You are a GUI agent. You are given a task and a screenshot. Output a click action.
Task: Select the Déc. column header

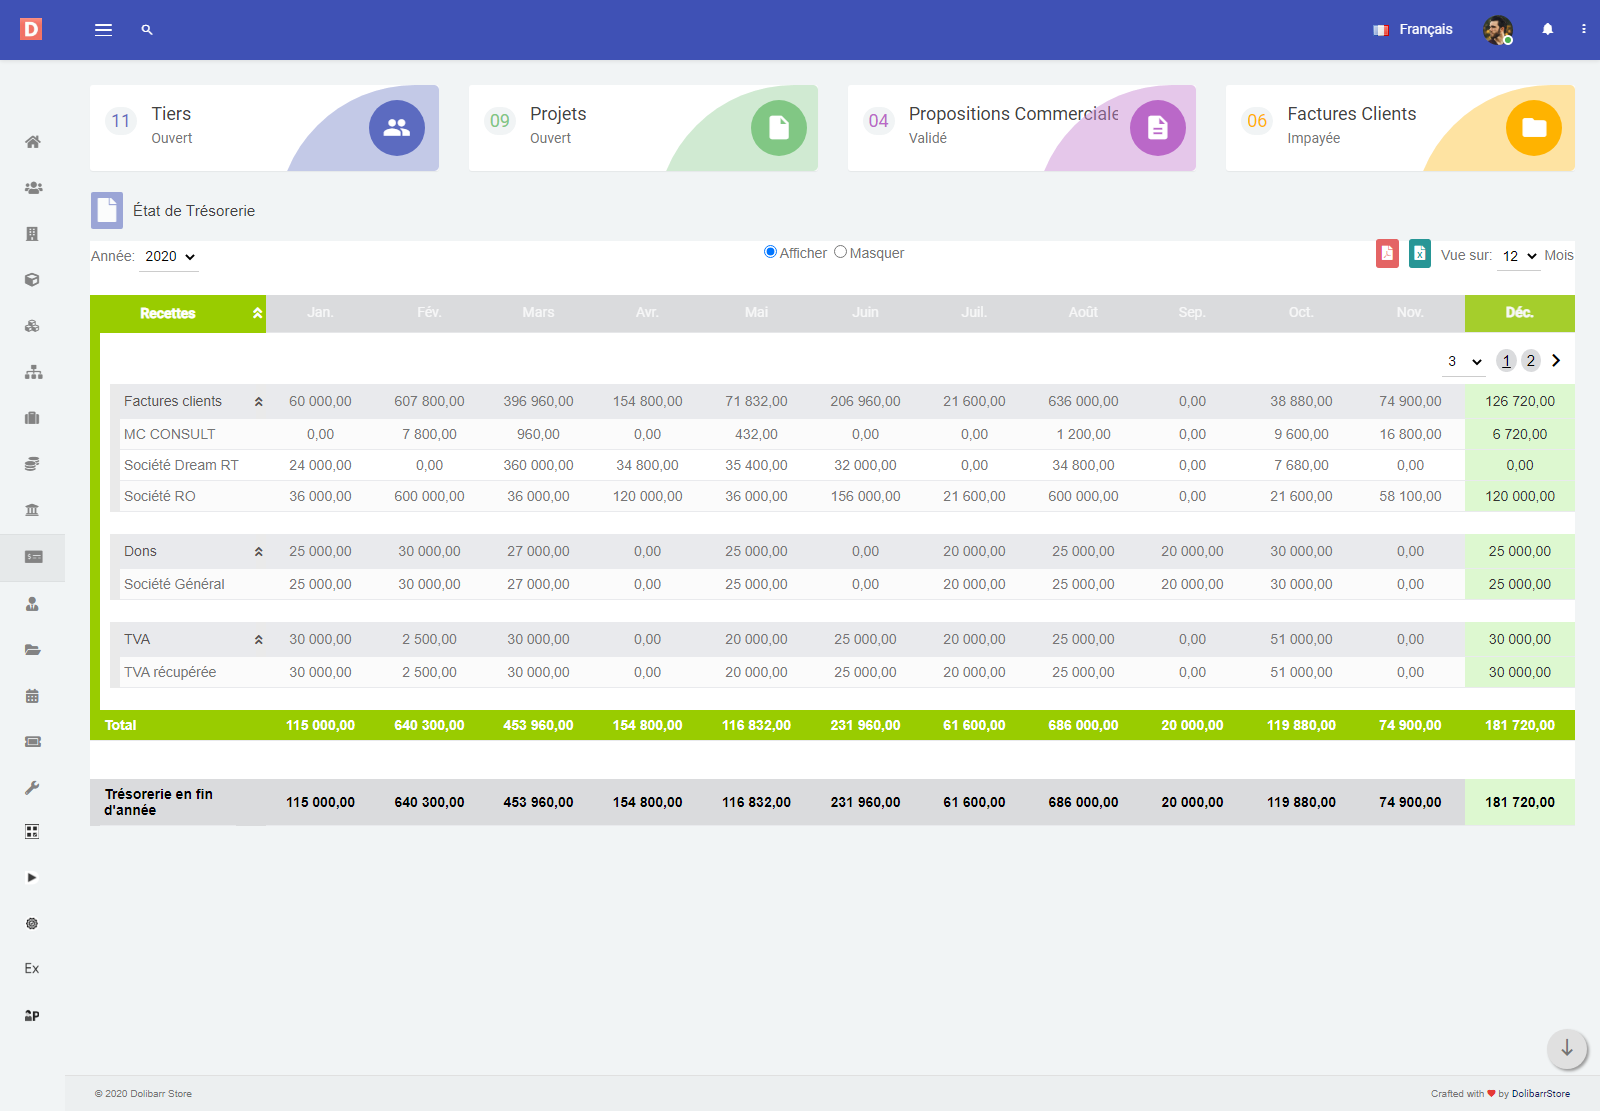(x=1518, y=313)
